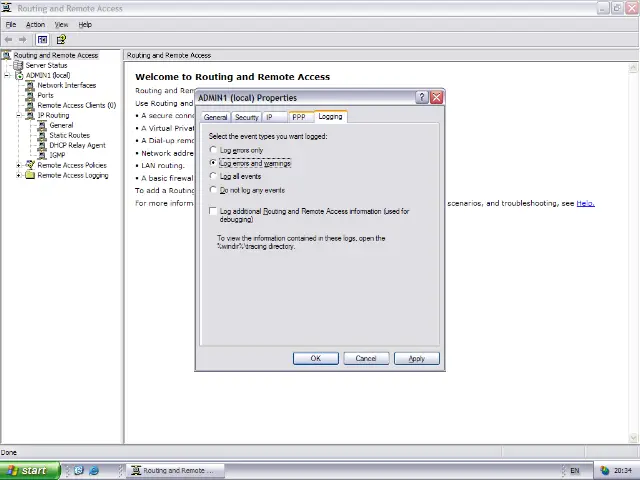Select Network Interfaces tree label
The image size is (640, 480).
point(67,85)
